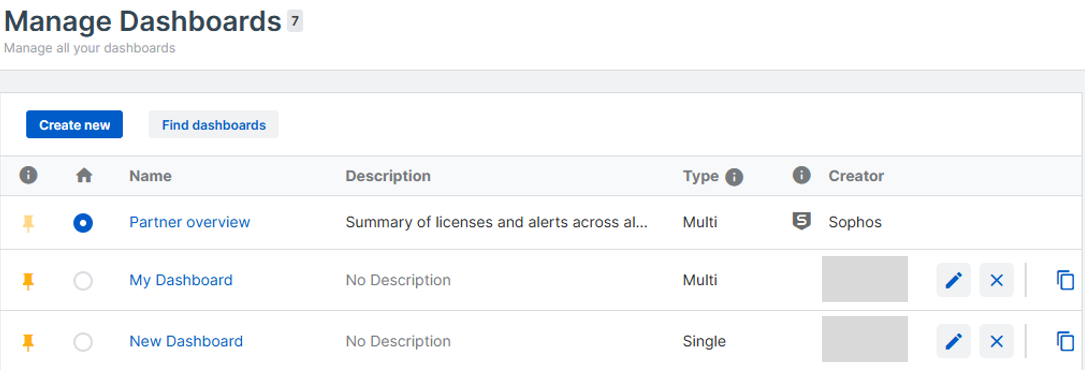Open the Partner overview dashboard link
This screenshot has width=1085, height=371.
pos(190,222)
